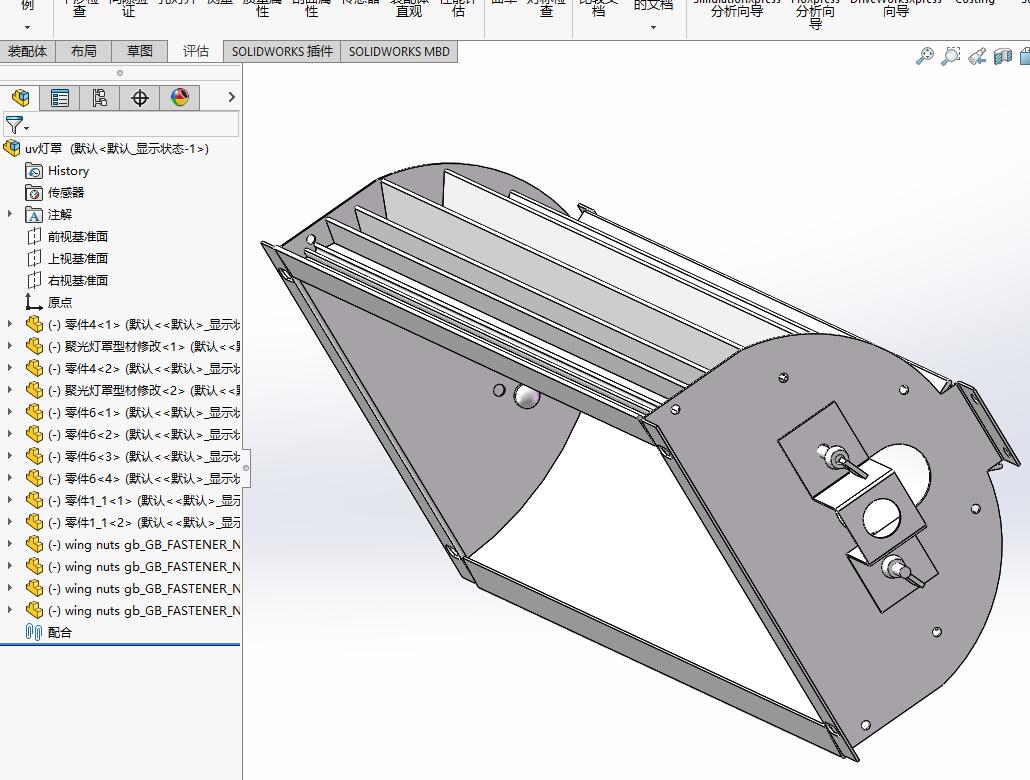
Task: Launch the FloXpress 分析向导 tool
Action: pyautogui.click(x=815, y=13)
